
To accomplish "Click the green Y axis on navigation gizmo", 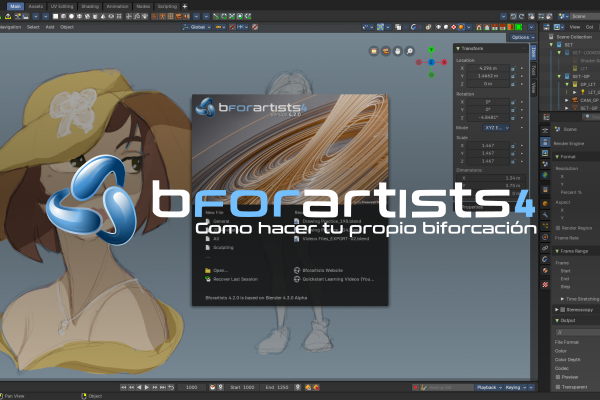I will [x=431, y=50].
